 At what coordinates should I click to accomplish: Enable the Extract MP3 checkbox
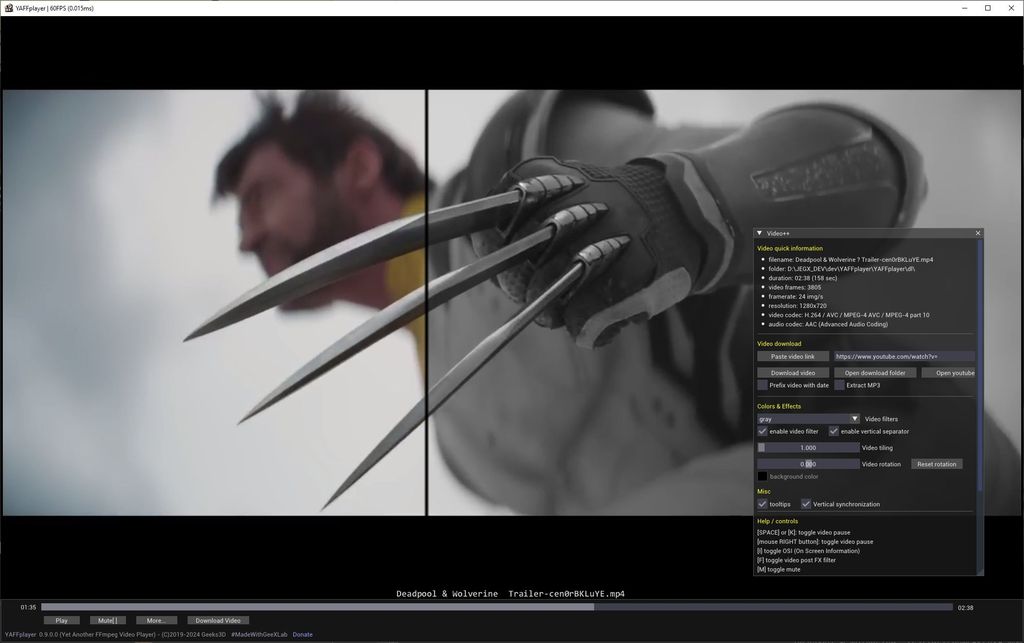(x=840, y=385)
